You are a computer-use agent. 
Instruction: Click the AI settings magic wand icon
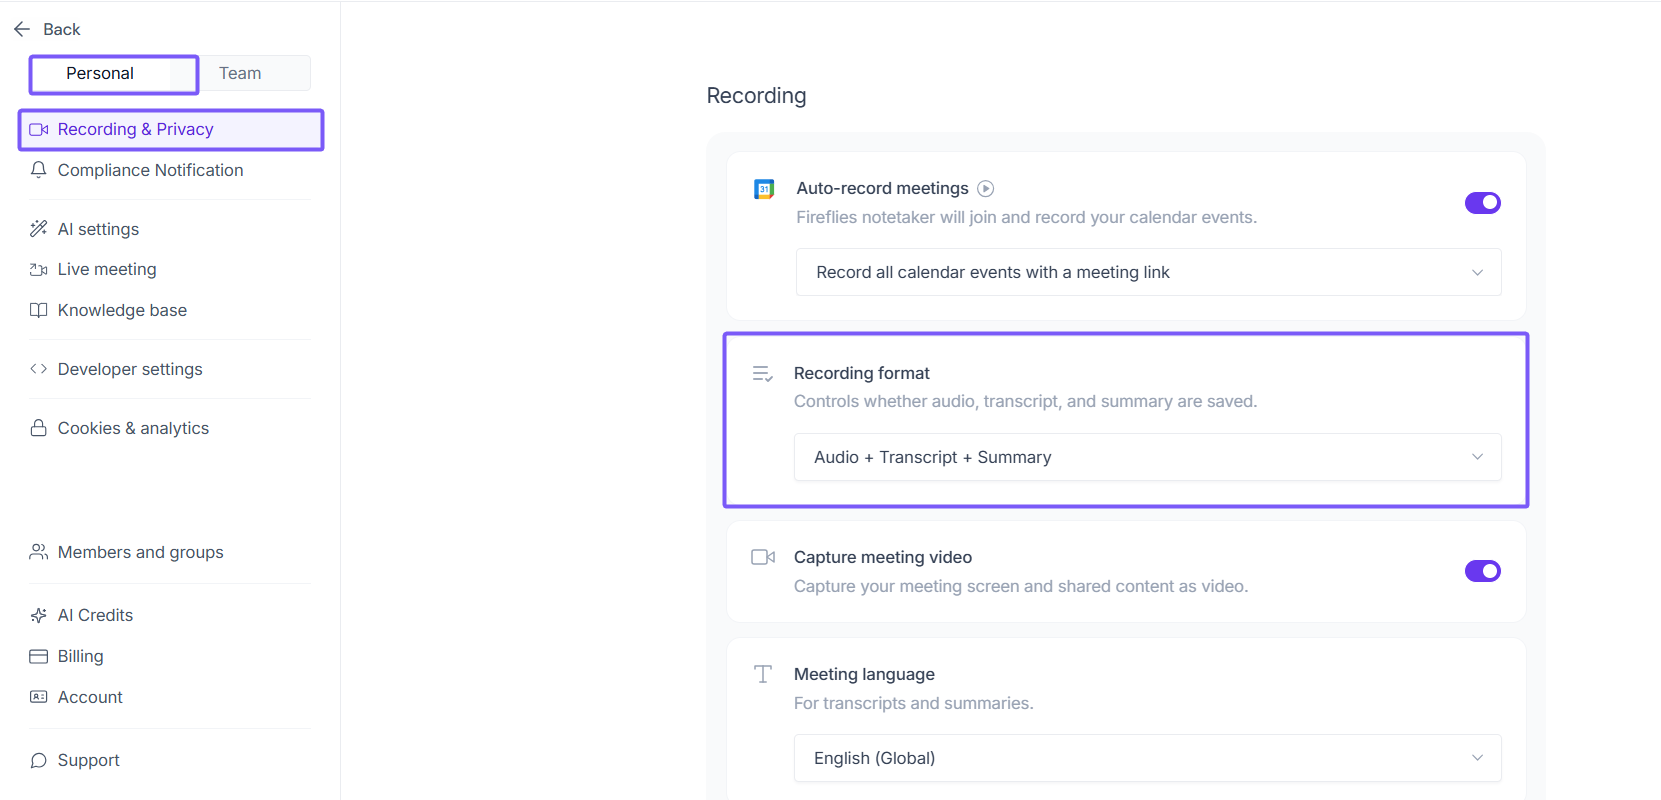coord(39,229)
